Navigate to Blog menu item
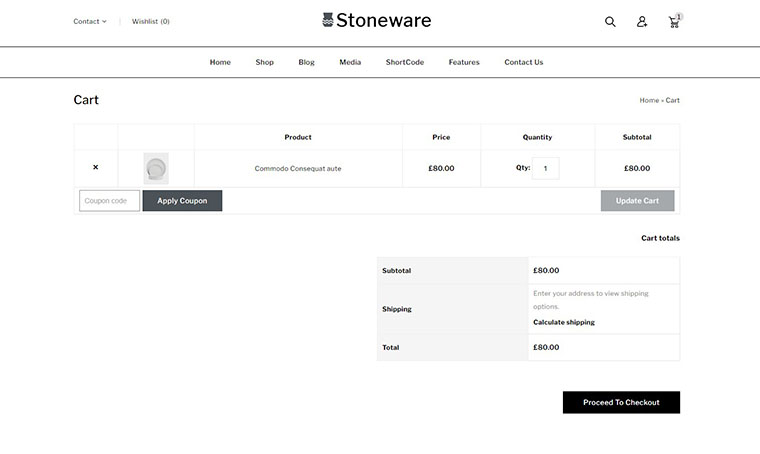Screen dimensions: 760x454 click(x=306, y=62)
